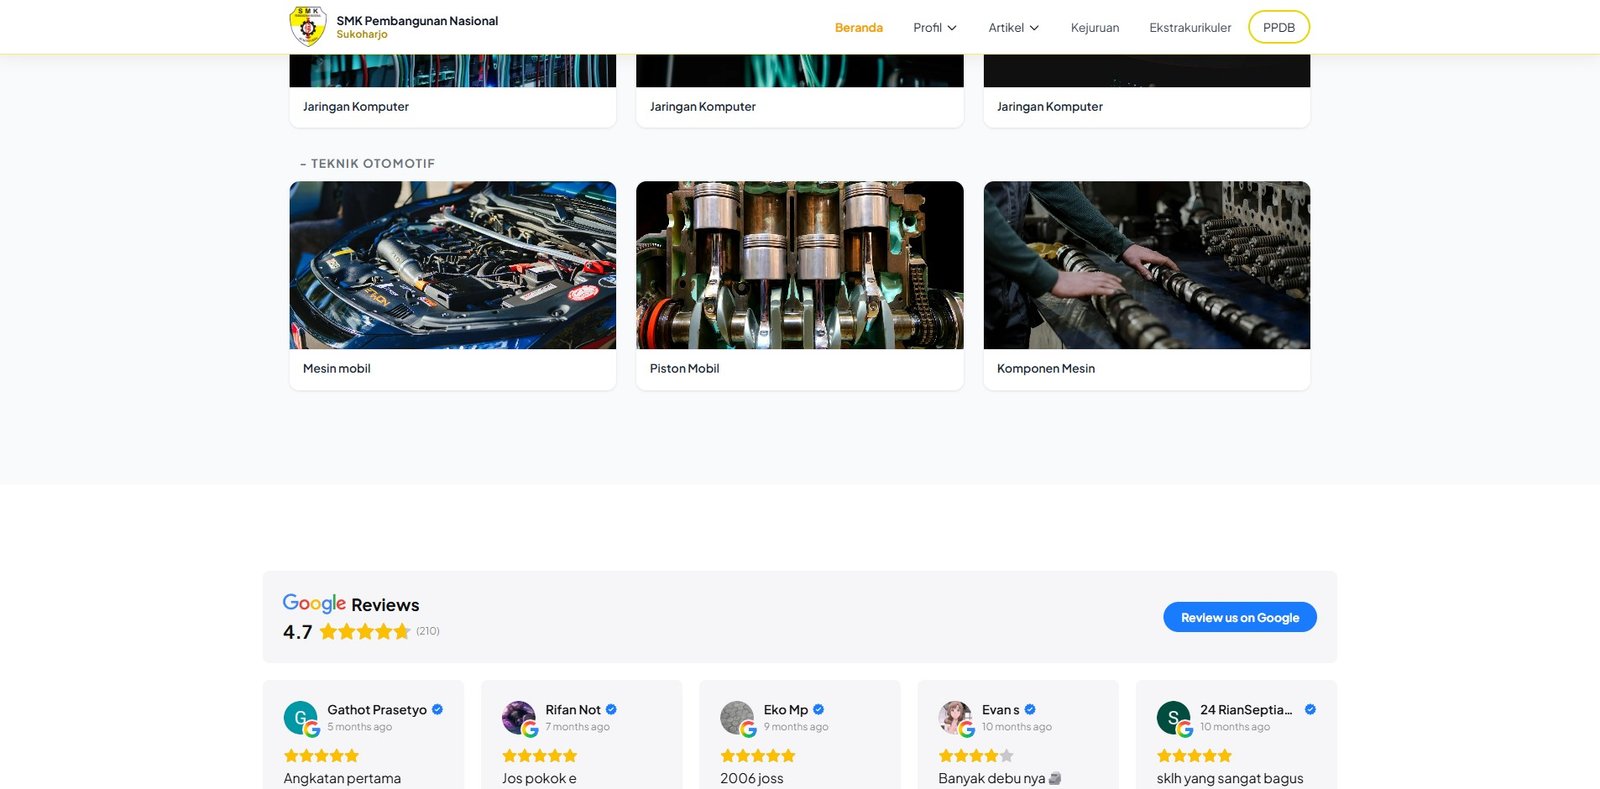The height and width of the screenshot is (789, 1600).
Task: Open the Piston Mobil photo
Action: [800, 265]
